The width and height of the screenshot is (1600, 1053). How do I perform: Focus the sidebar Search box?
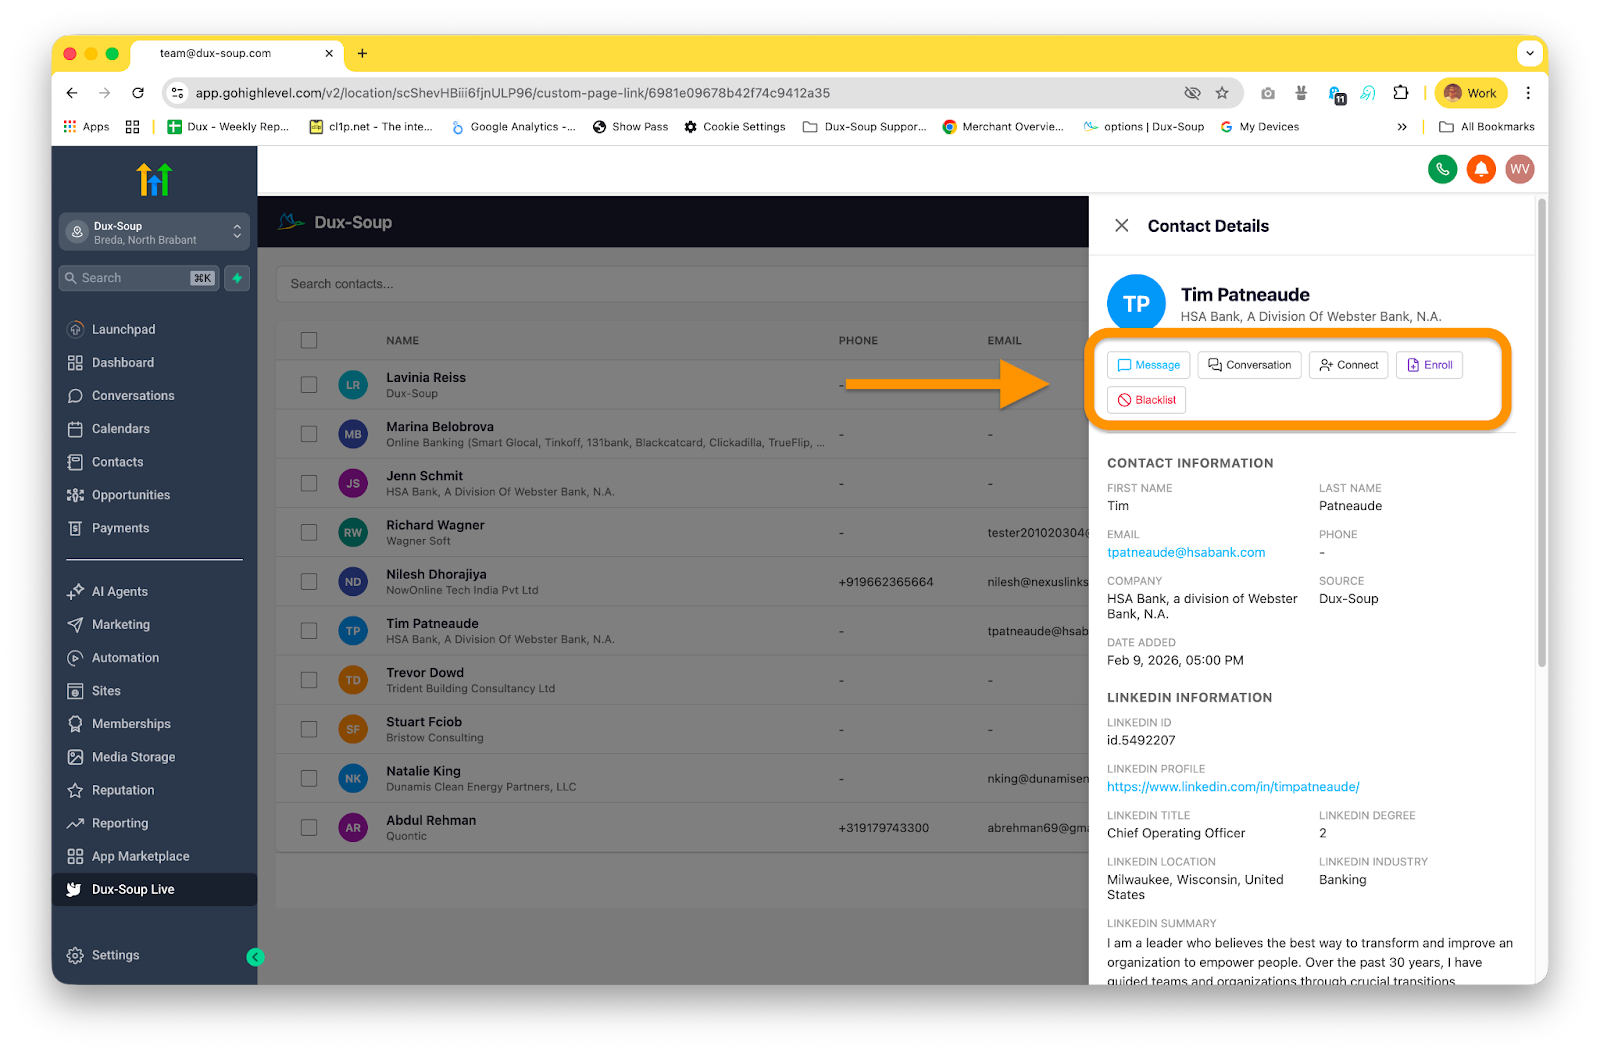[139, 278]
